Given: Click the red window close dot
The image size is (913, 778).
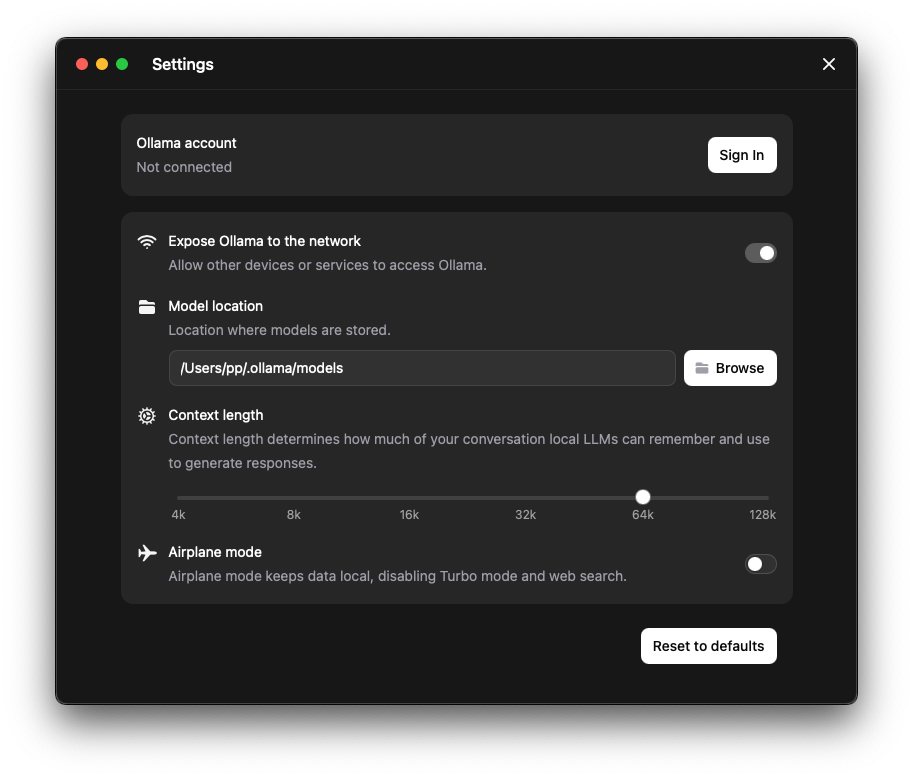Looking at the screenshot, I should (82, 64).
